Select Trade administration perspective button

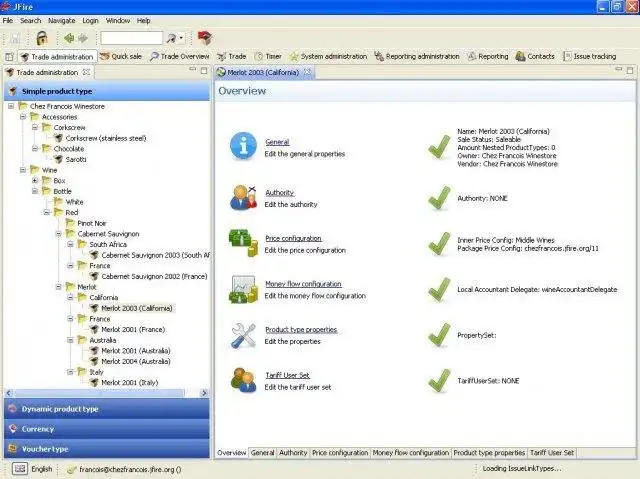(57, 57)
